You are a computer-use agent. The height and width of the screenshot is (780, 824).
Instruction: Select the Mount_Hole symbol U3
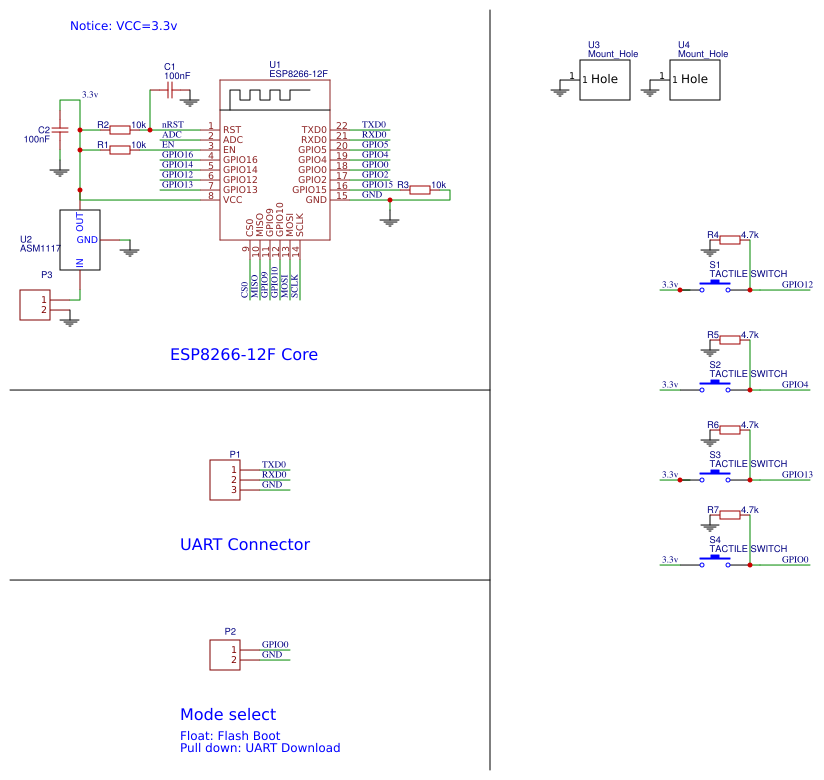coord(604,80)
